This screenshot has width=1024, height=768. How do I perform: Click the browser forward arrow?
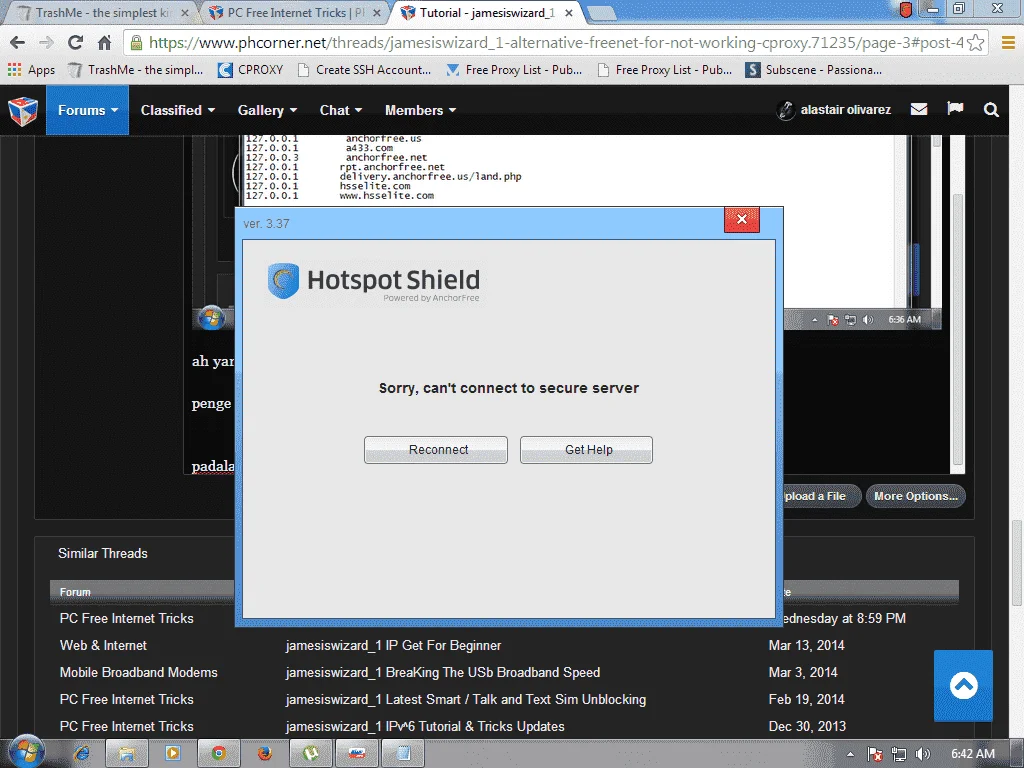point(46,42)
